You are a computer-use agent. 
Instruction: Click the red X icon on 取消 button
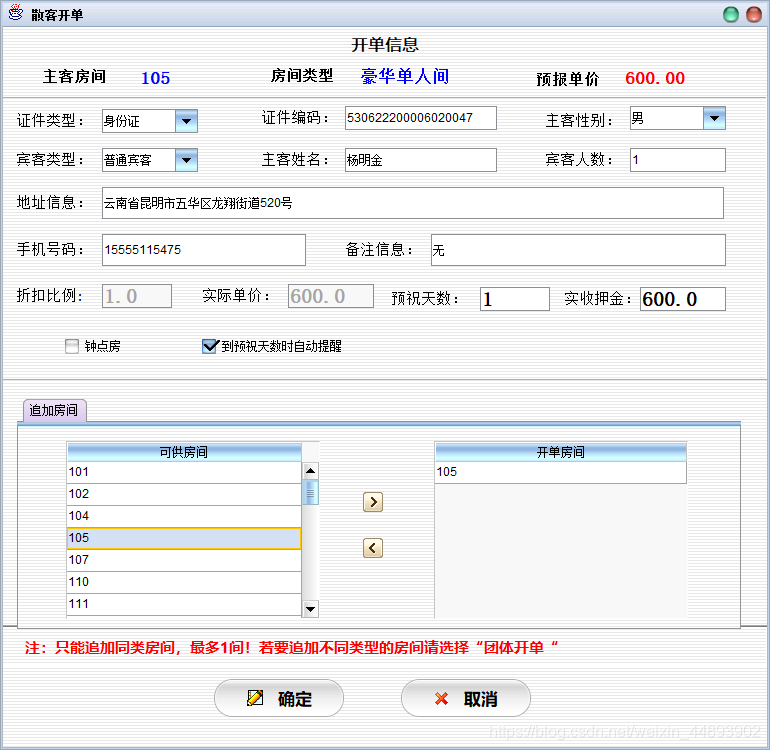pyautogui.click(x=441, y=698)
